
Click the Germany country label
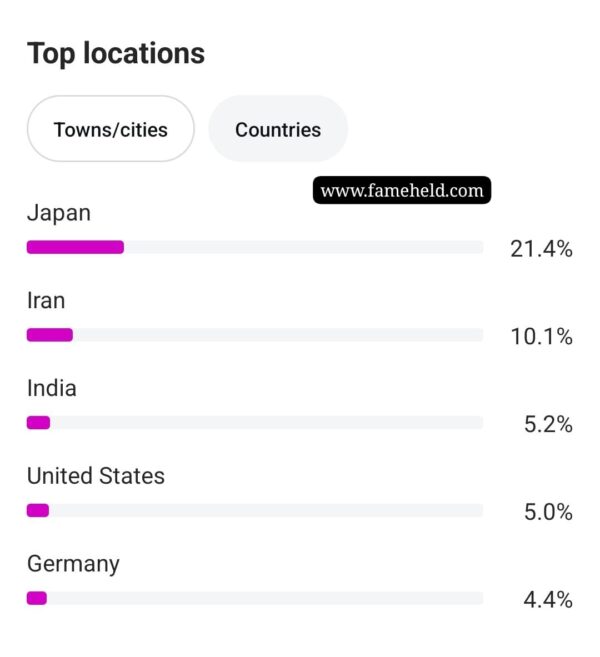[73, 564]
